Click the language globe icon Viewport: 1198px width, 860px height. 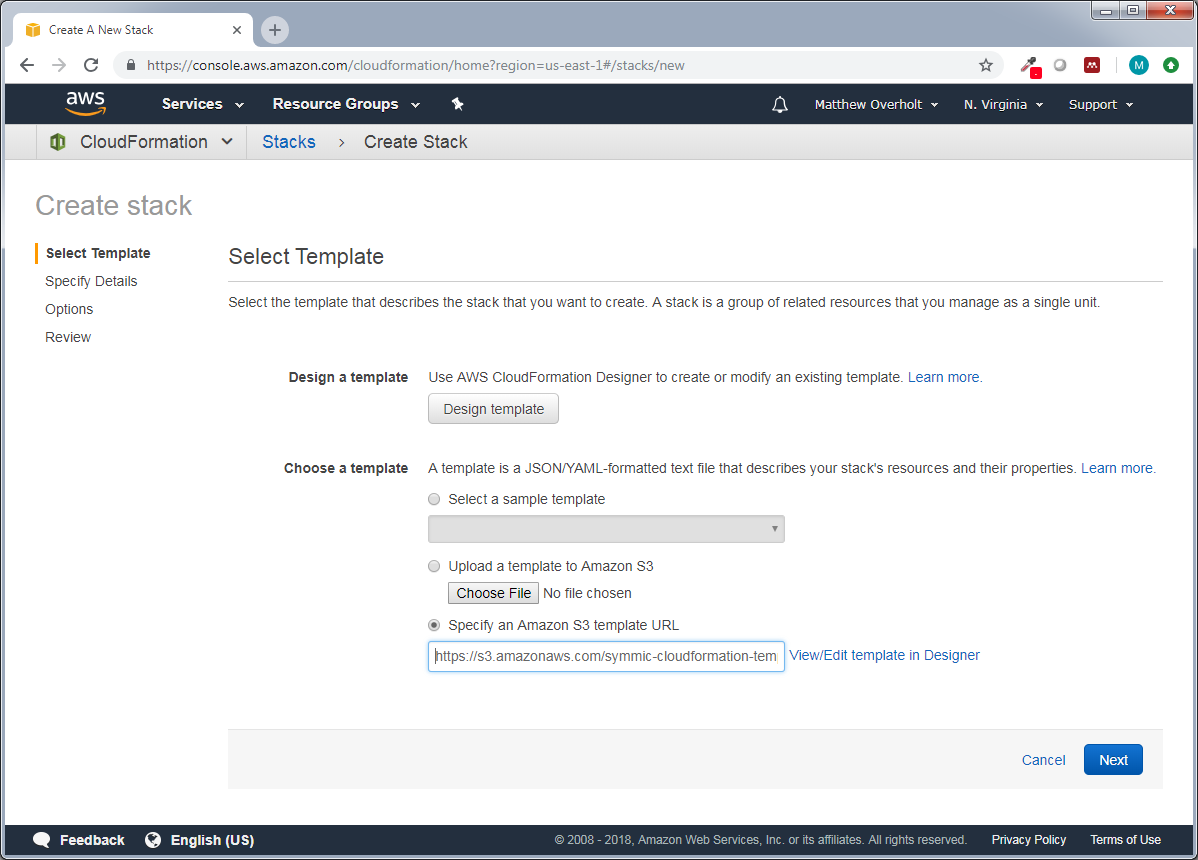153,839
